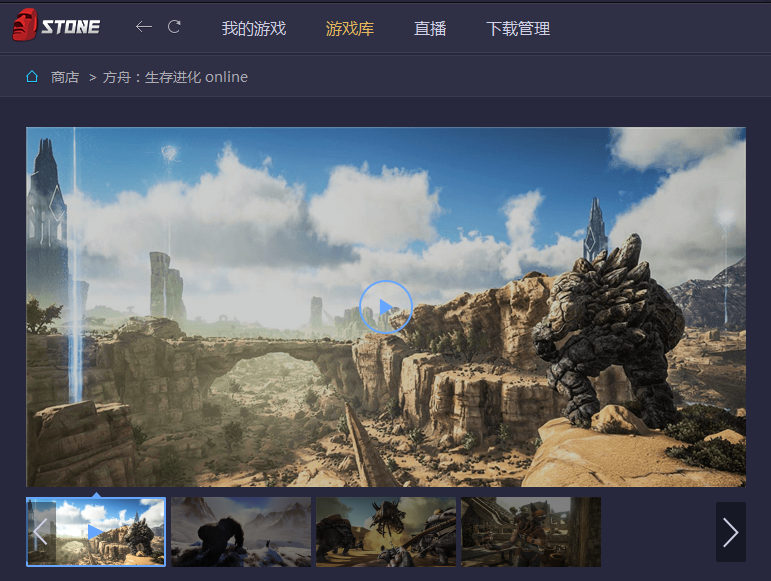Image resolution: width=771 pixels, height=581 pixels.
Task: Go back with the left arrow
Action: point(144,27)
